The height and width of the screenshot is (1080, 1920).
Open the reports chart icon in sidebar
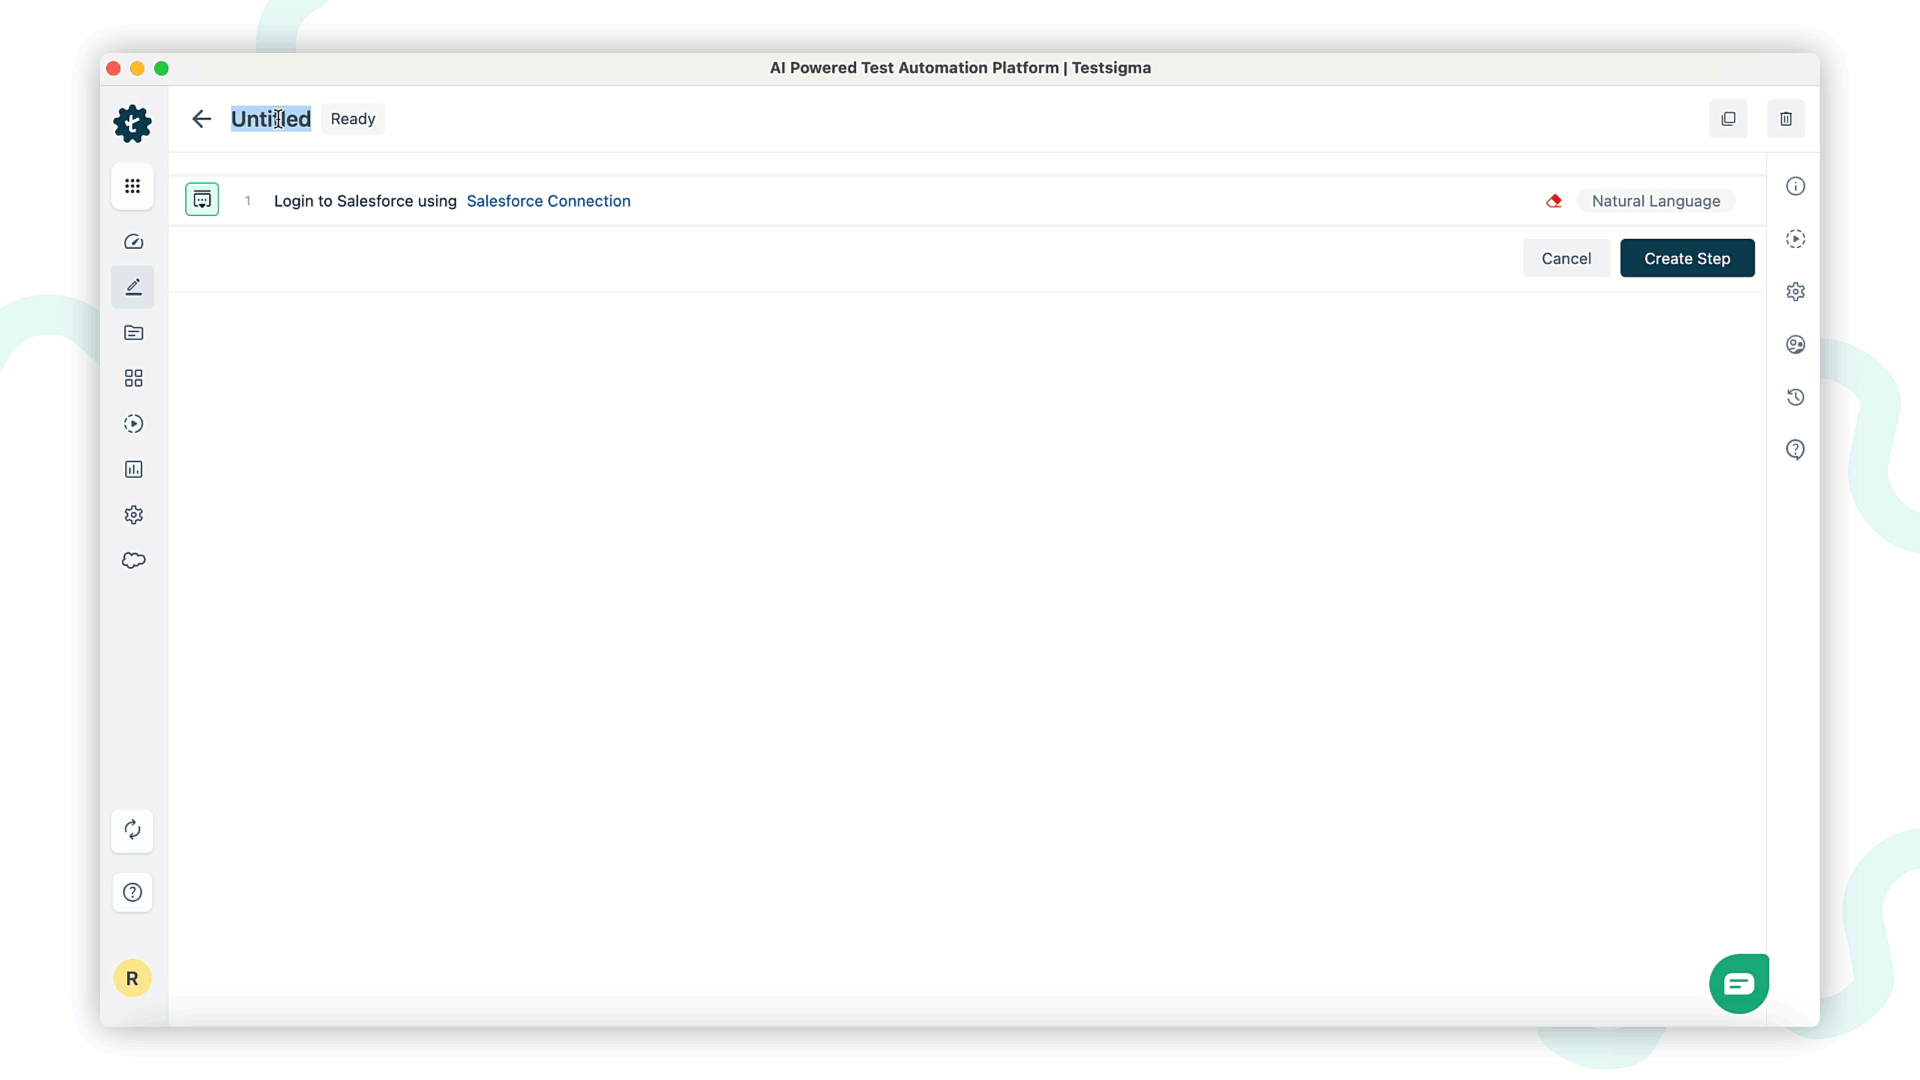coord(133,469)
